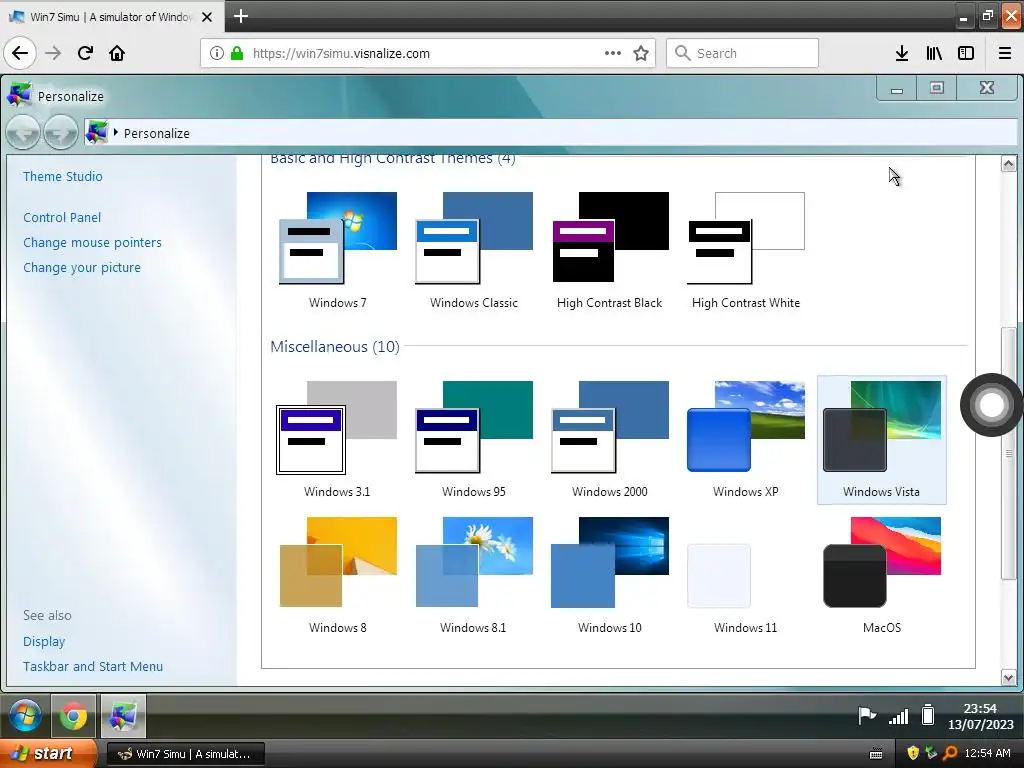Select the Windows 3.1 theme
1024x768 pixels.
pyautogui.click(x=338, y=439)
